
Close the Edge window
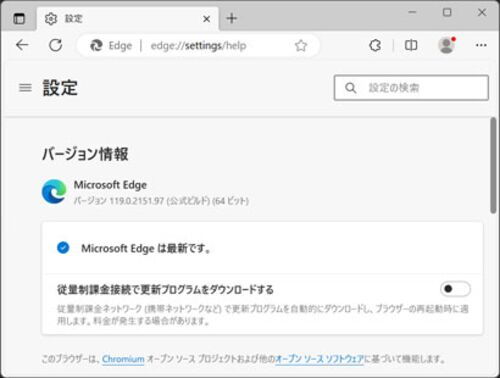(482, 12)
